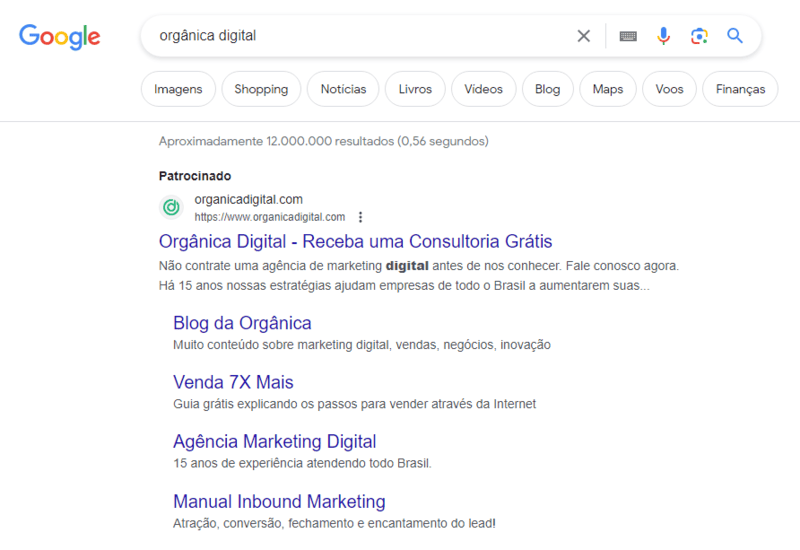
Task: Click the https://www.organicadigital.com URL text
Action: tap(270, 217)
